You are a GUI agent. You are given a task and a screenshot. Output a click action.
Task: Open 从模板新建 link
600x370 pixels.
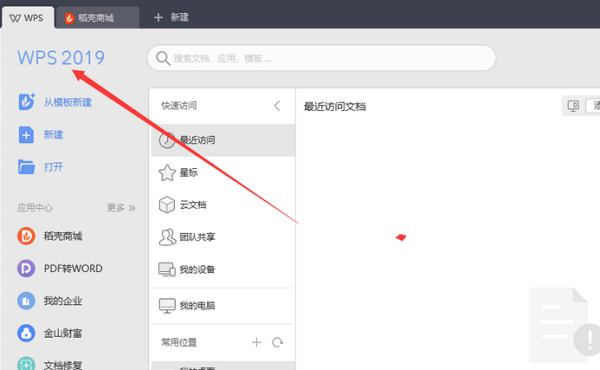point(67,102)
